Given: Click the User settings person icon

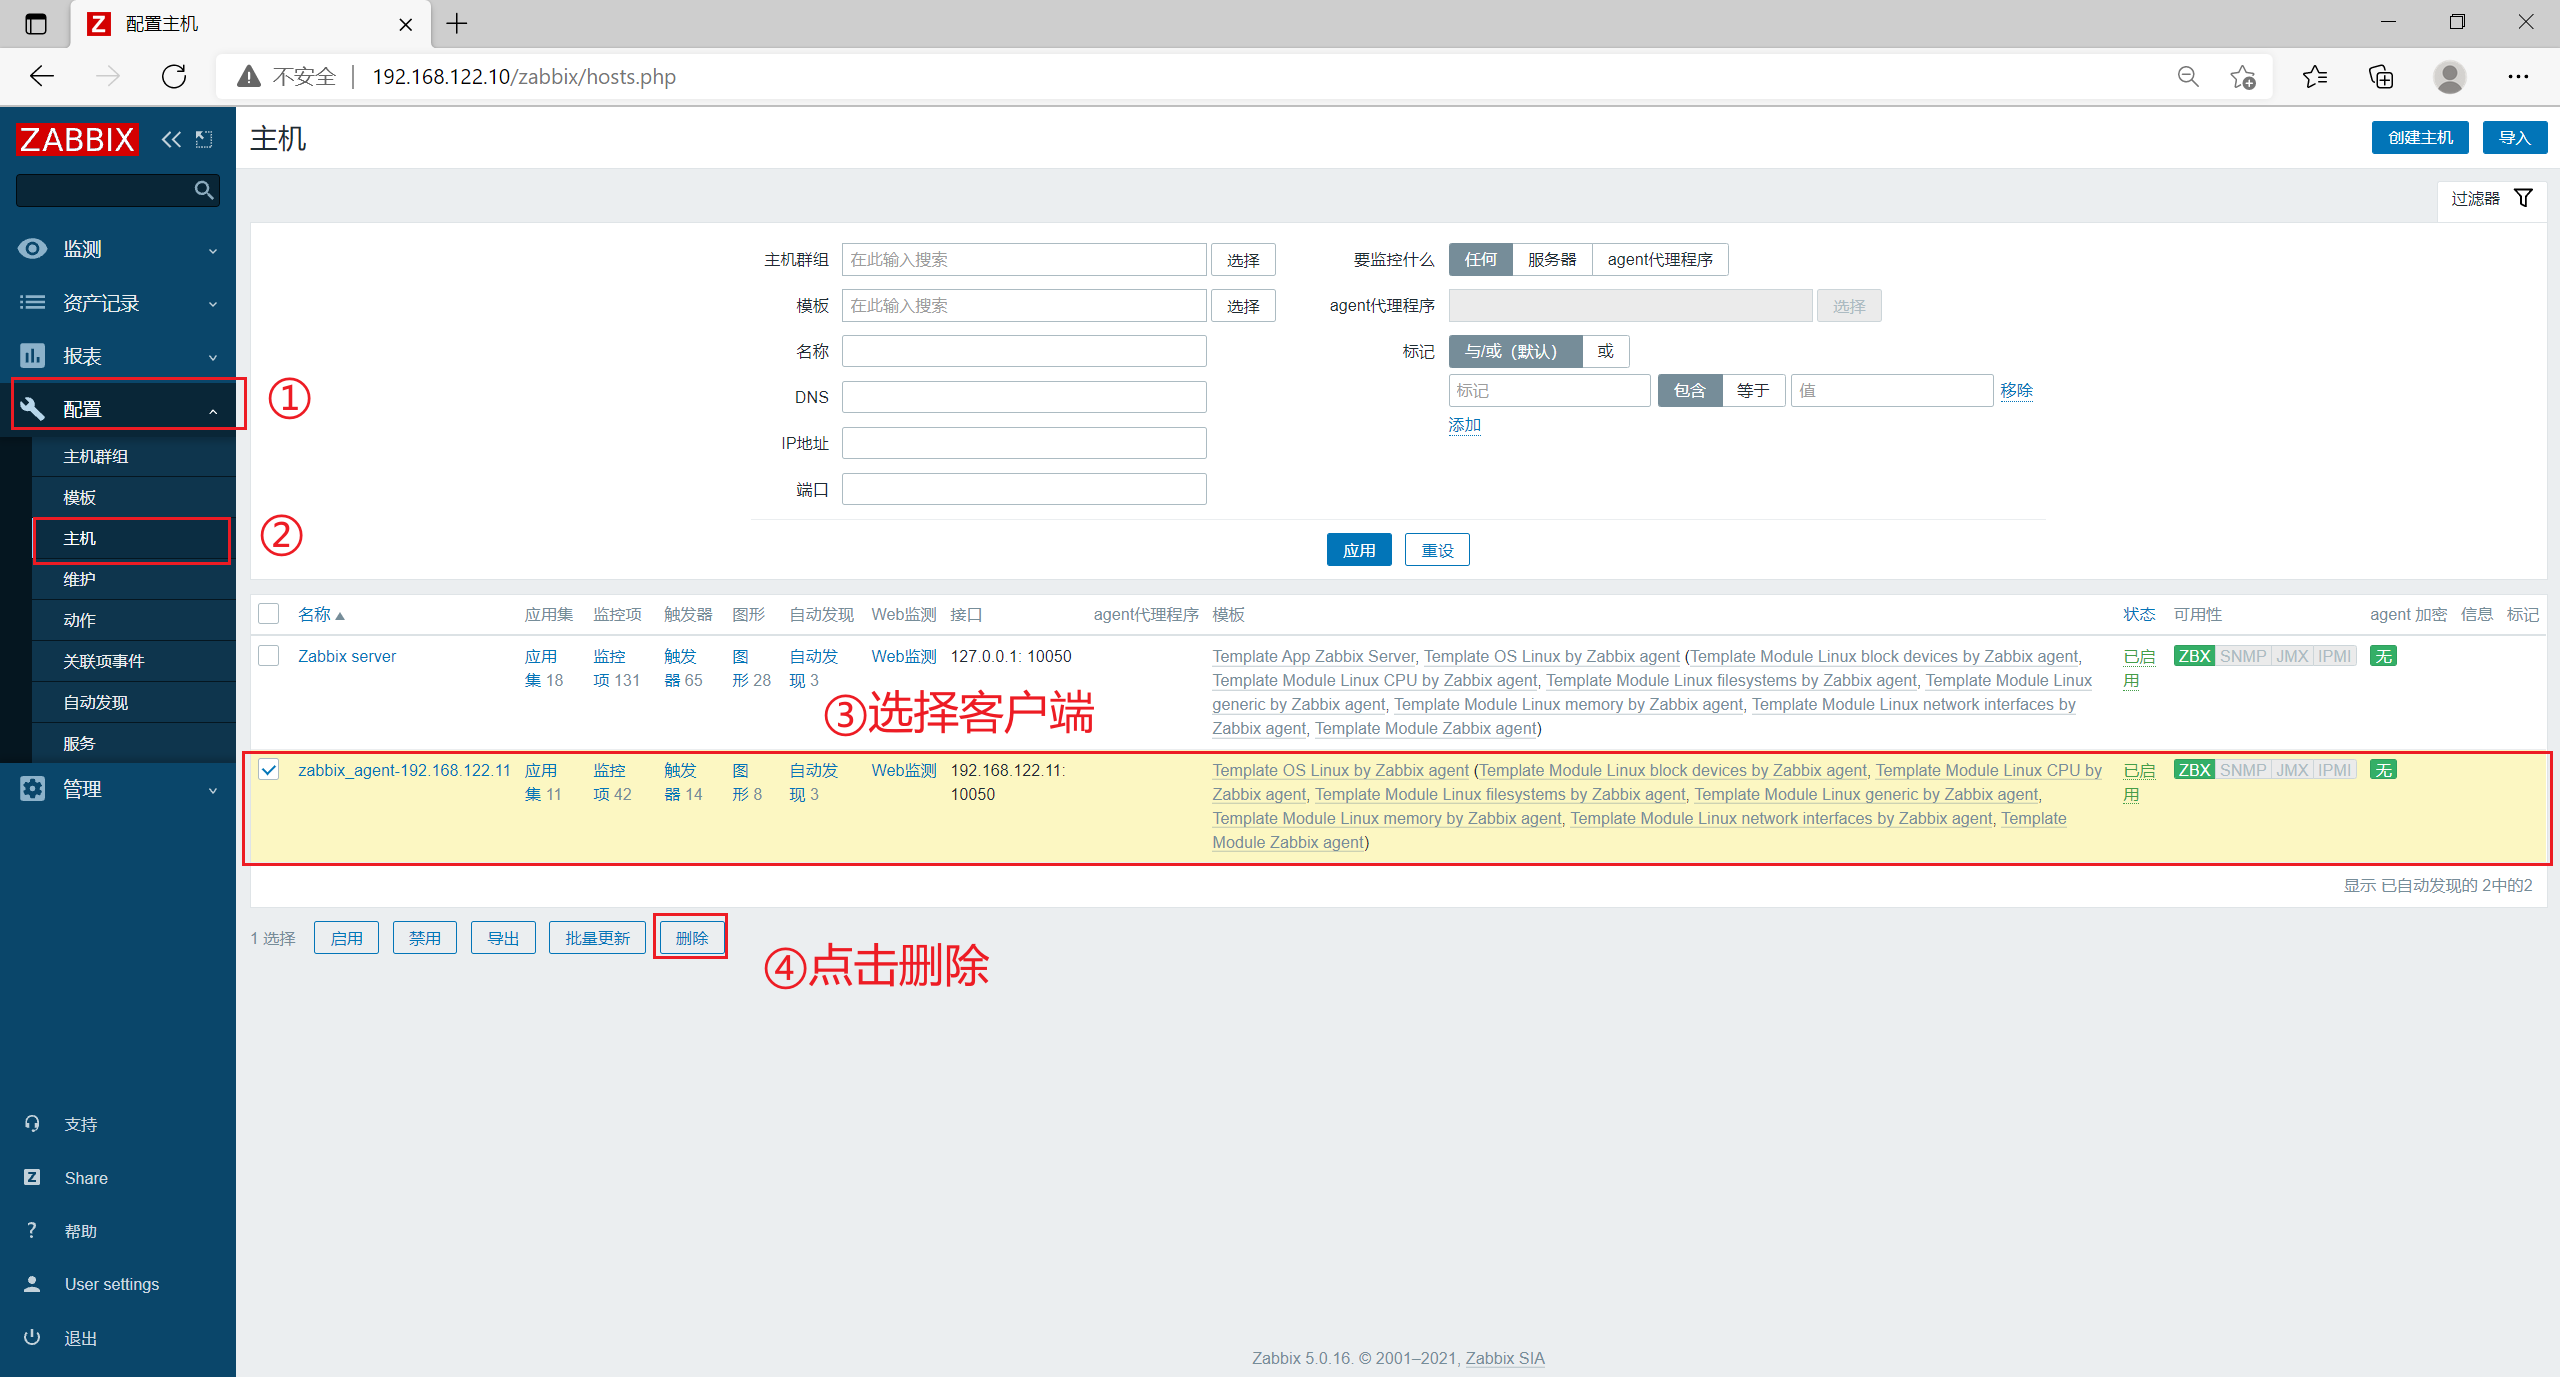Looking at the screenshot, I should 33,1283.
